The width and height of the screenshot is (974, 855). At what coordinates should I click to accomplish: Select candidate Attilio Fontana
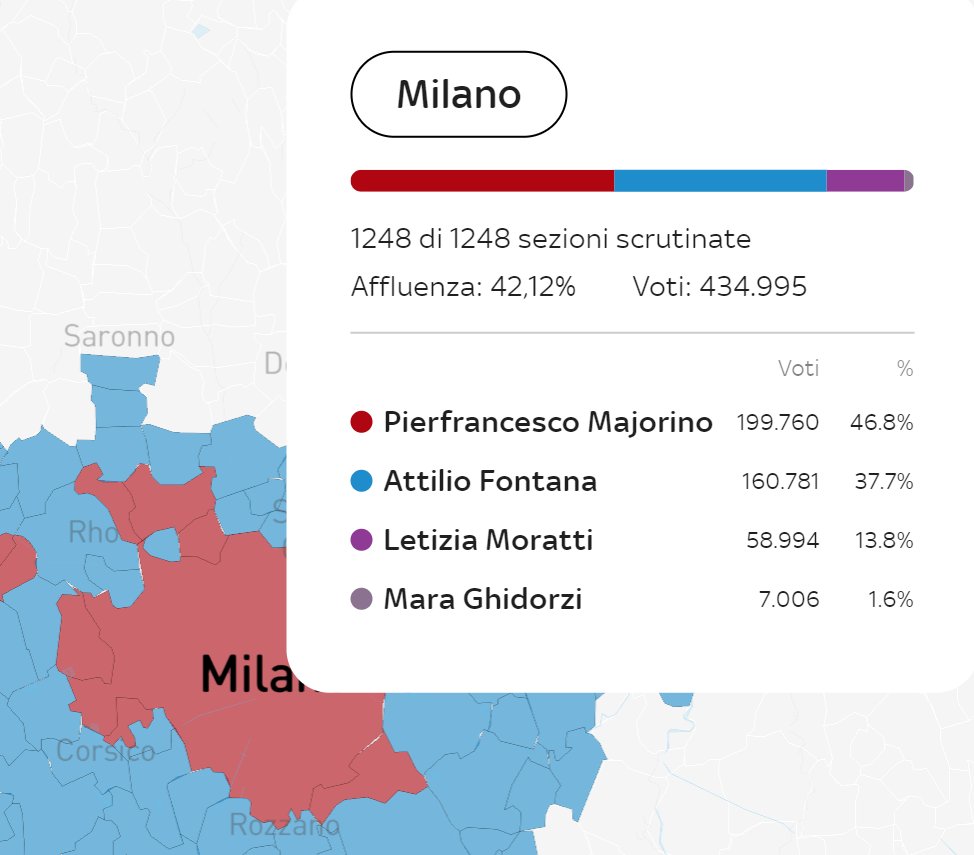[490, 482]
